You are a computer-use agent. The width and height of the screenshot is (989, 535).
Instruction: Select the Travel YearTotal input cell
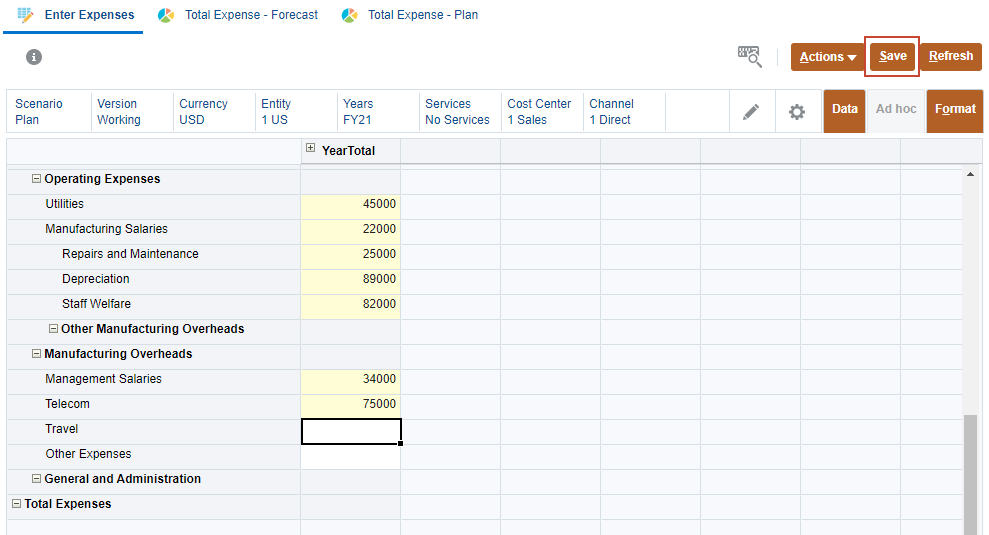click(351, 432)
